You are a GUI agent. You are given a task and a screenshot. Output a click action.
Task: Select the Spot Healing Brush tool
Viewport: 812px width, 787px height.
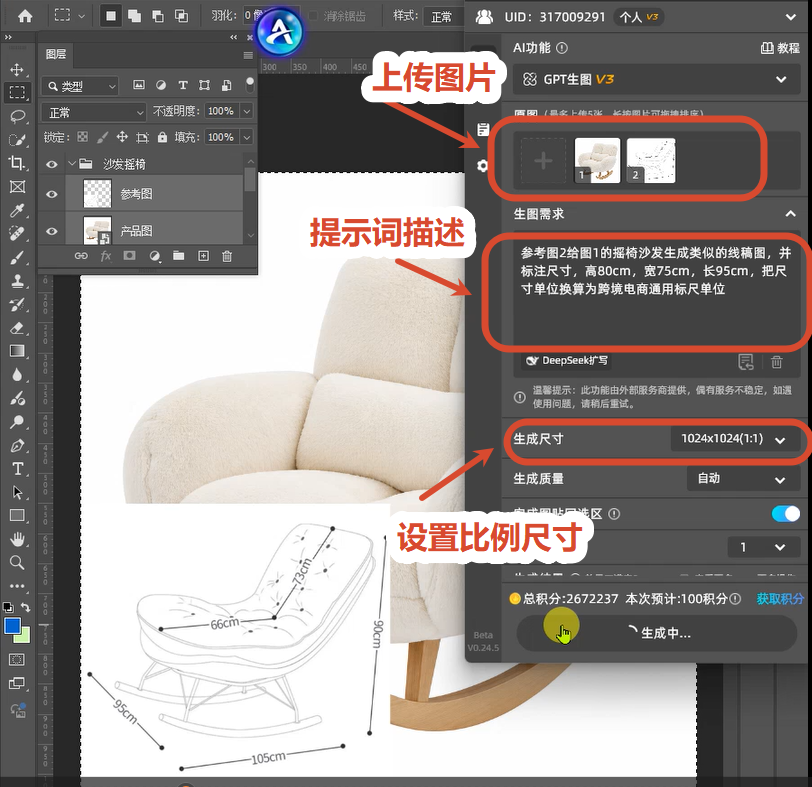[17, 234]
